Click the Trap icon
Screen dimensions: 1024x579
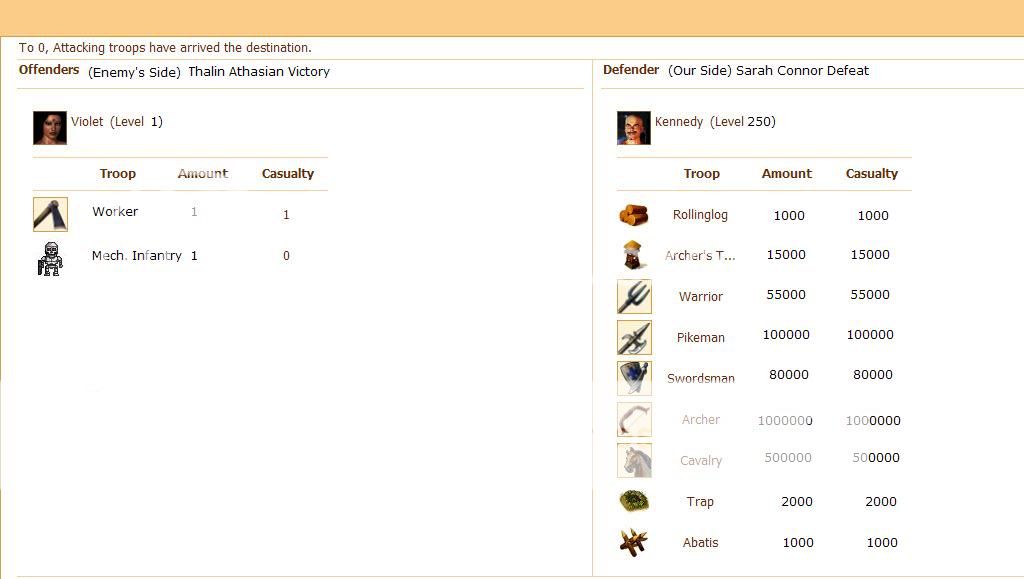[x=634, y=501]
